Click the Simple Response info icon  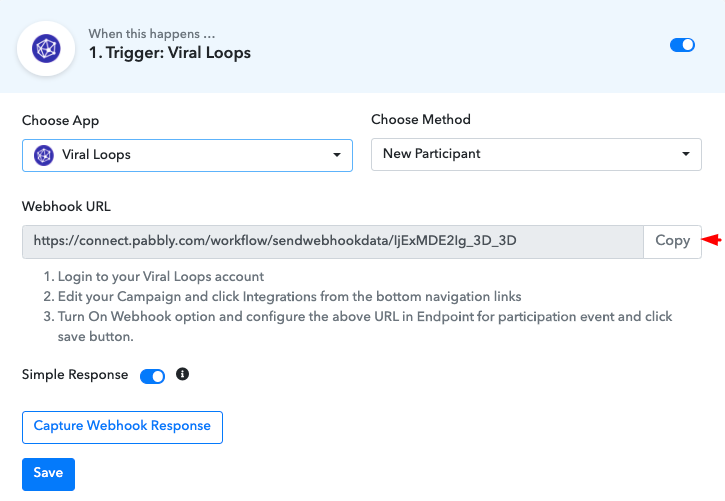183,374
